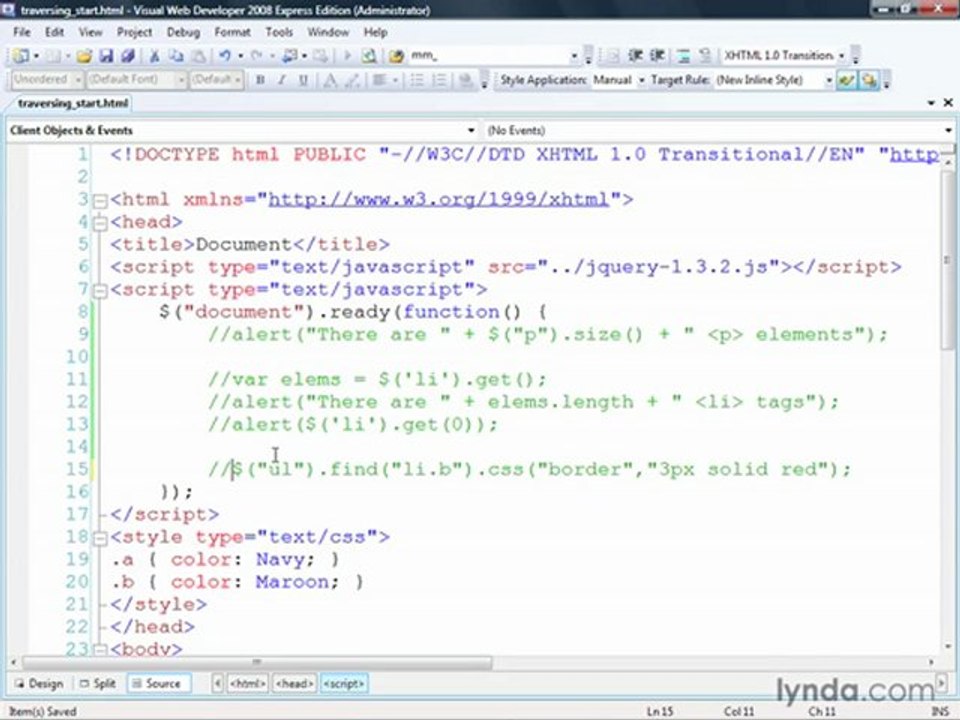Collapse the style block at line 18
The height and width of the screenshot is (720, 960).
tap(100, 538)
